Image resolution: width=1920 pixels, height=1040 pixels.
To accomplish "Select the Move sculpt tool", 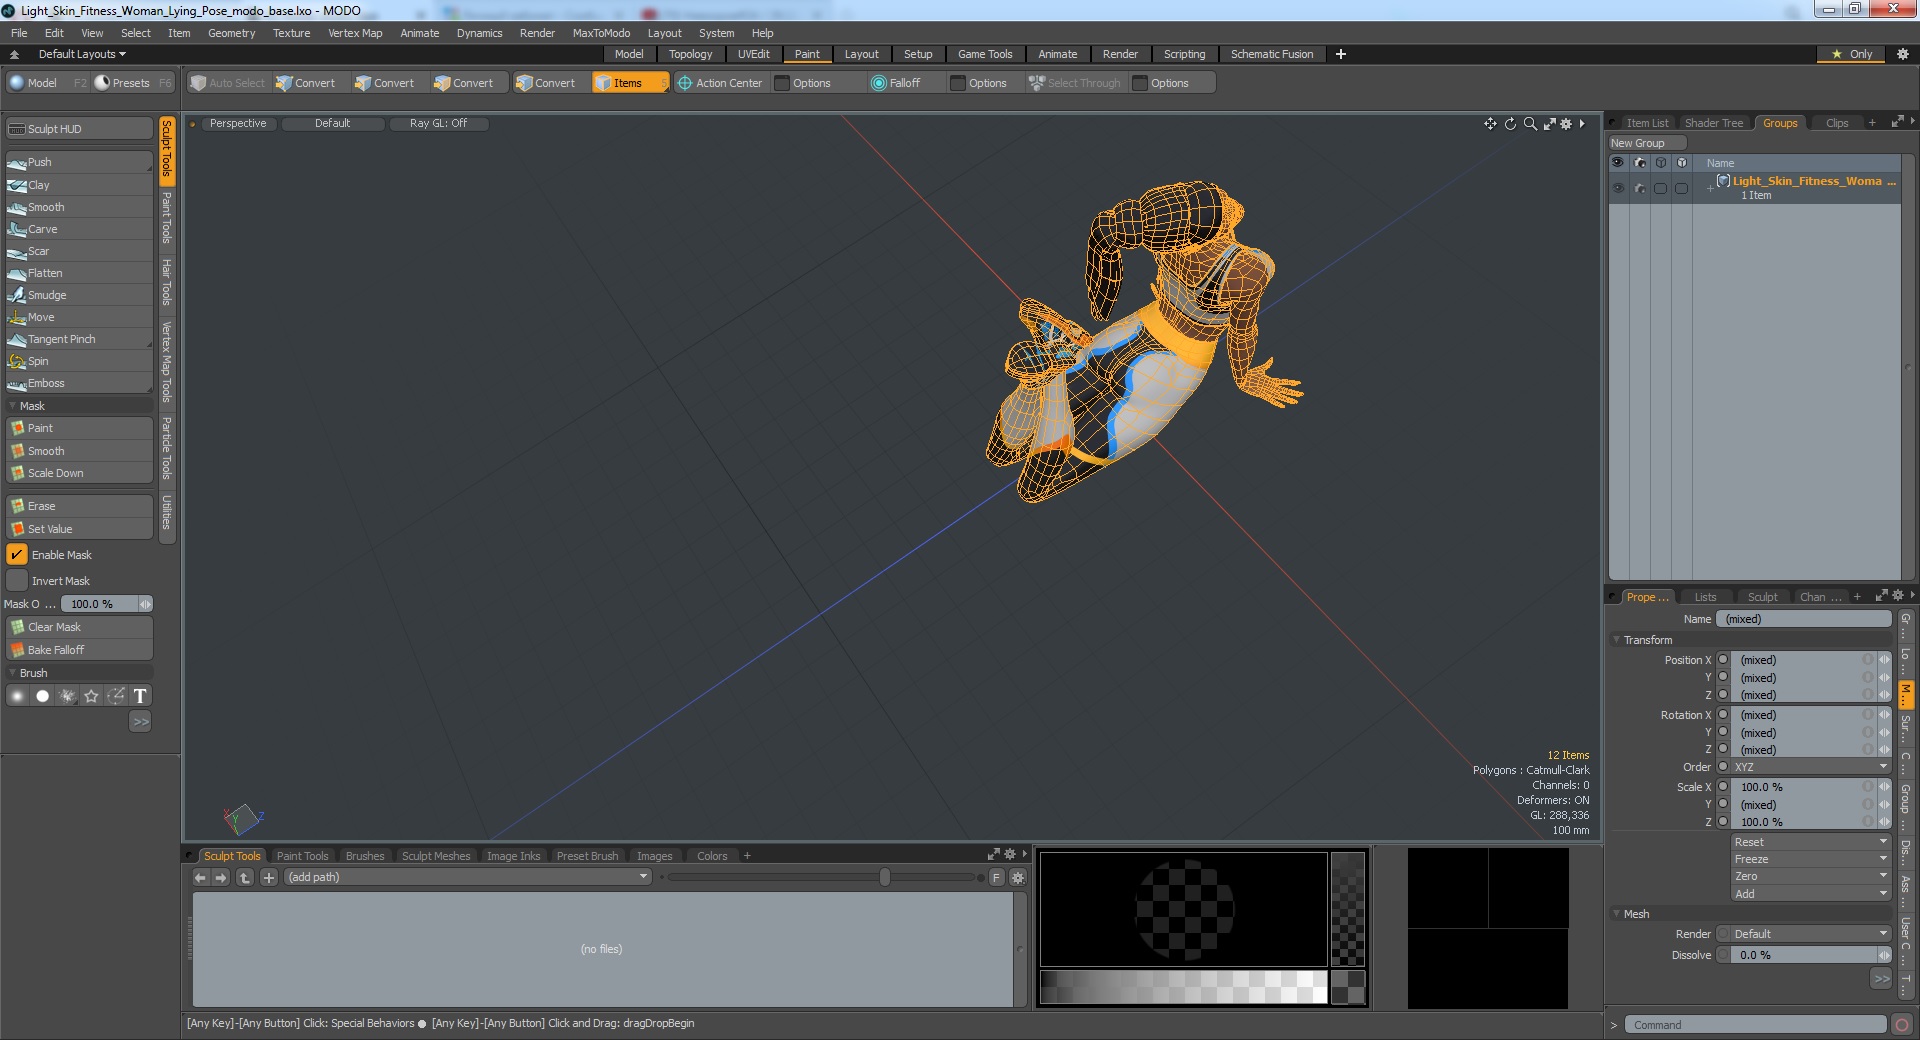I will (78, 317).
